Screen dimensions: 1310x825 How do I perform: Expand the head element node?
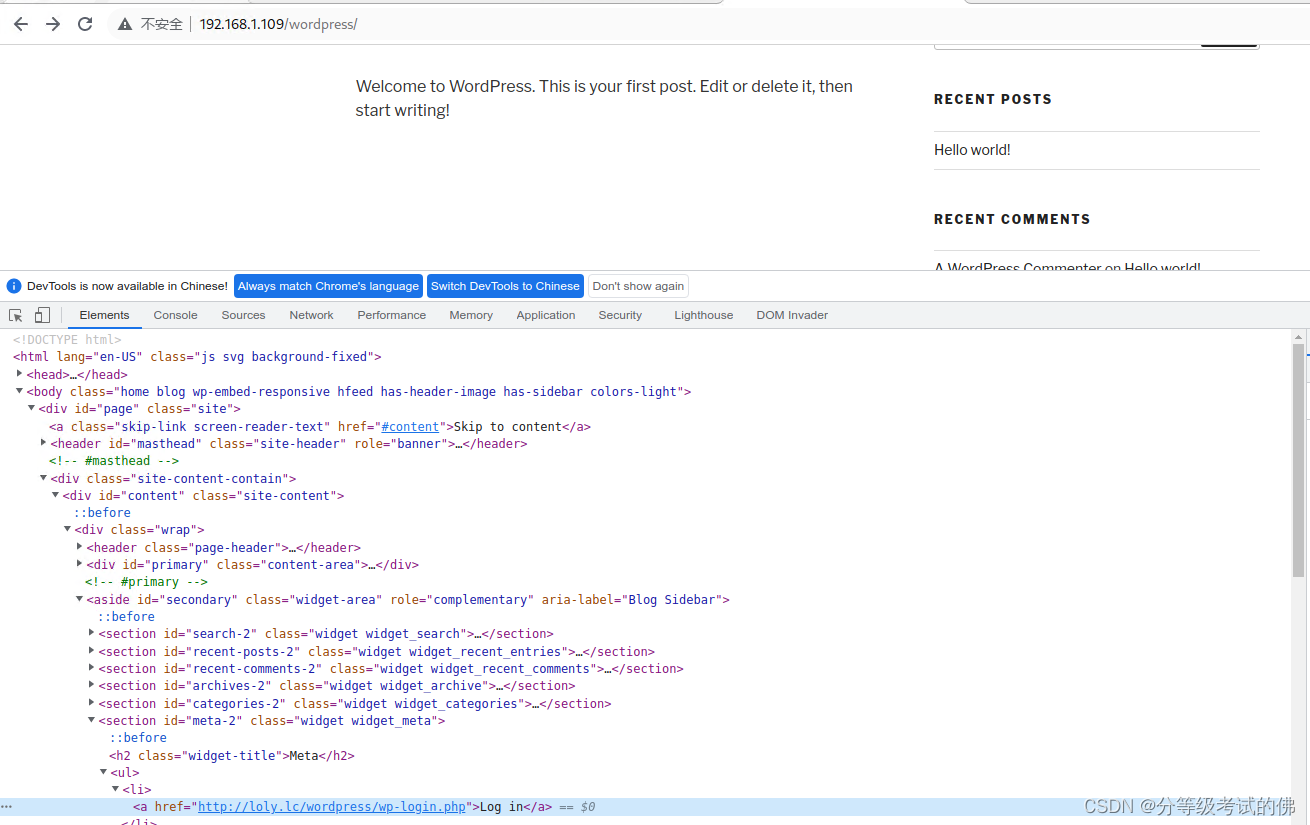[20, 374]
